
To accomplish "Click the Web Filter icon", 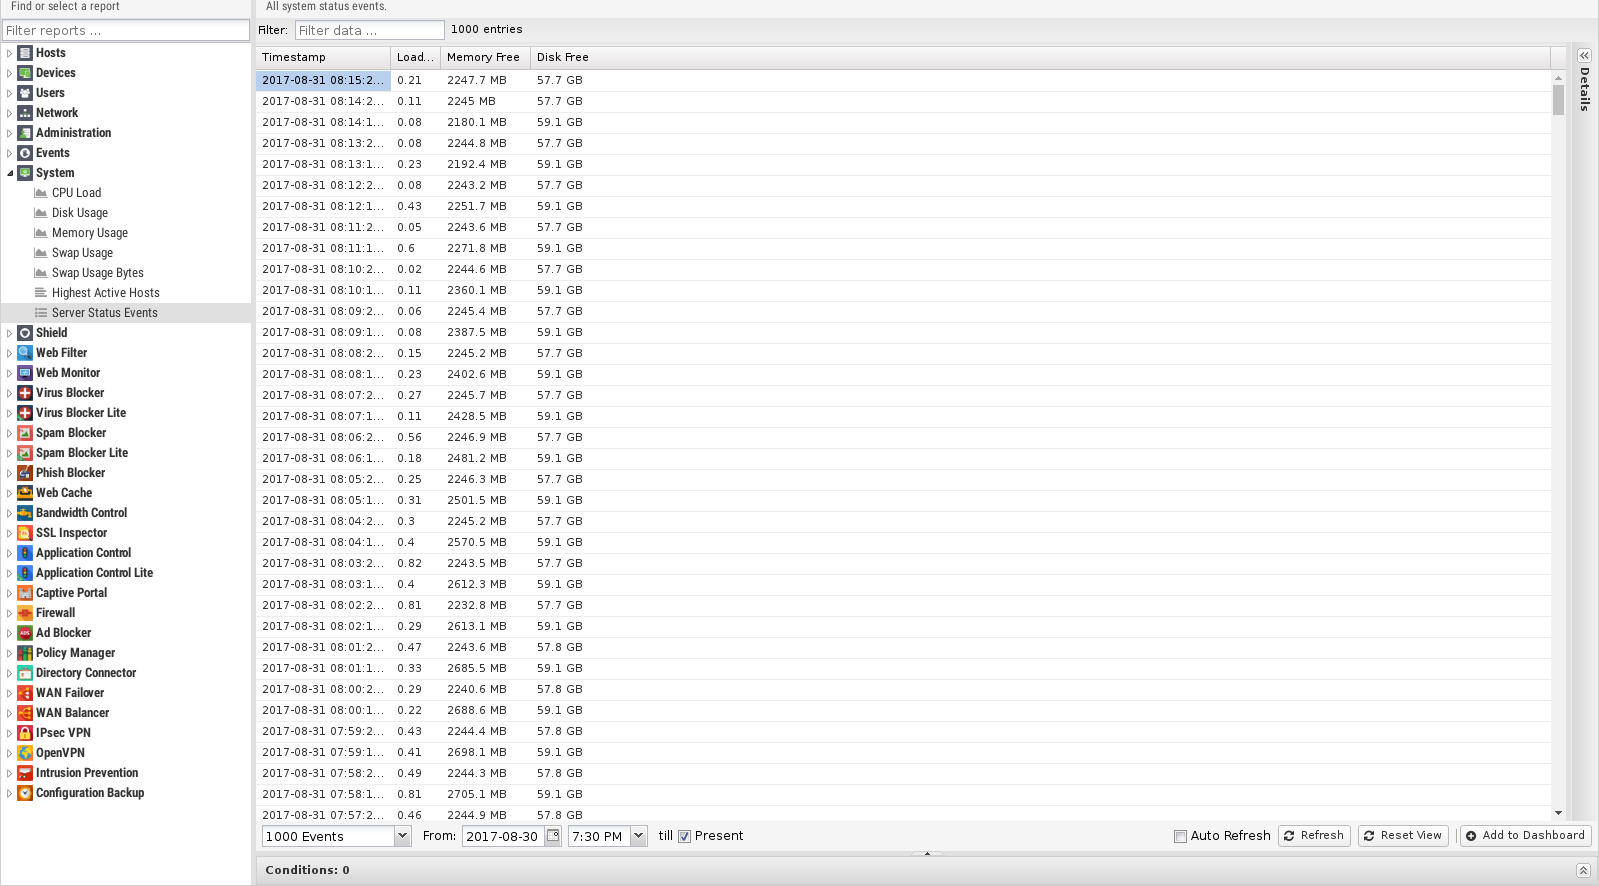I will coord(25,353).
